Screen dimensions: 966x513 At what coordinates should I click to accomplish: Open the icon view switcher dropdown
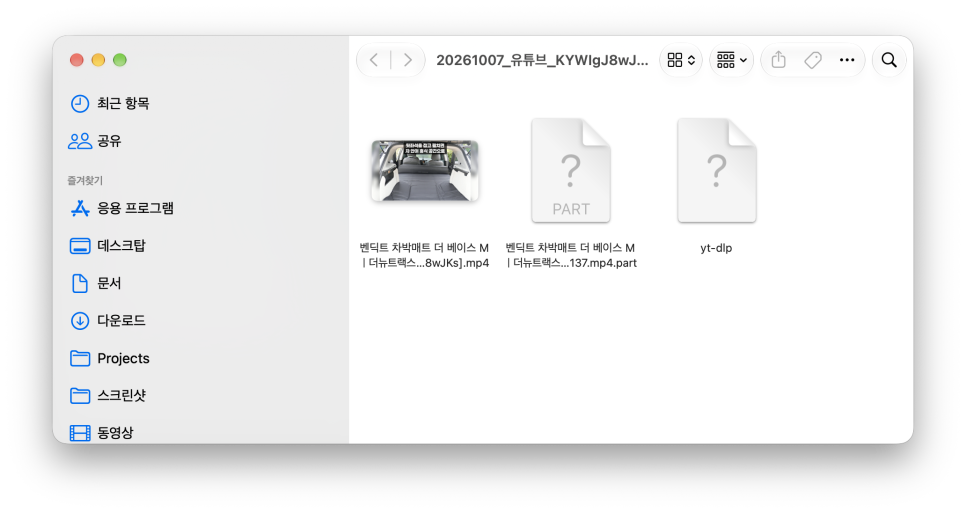[x=681, y=60]
